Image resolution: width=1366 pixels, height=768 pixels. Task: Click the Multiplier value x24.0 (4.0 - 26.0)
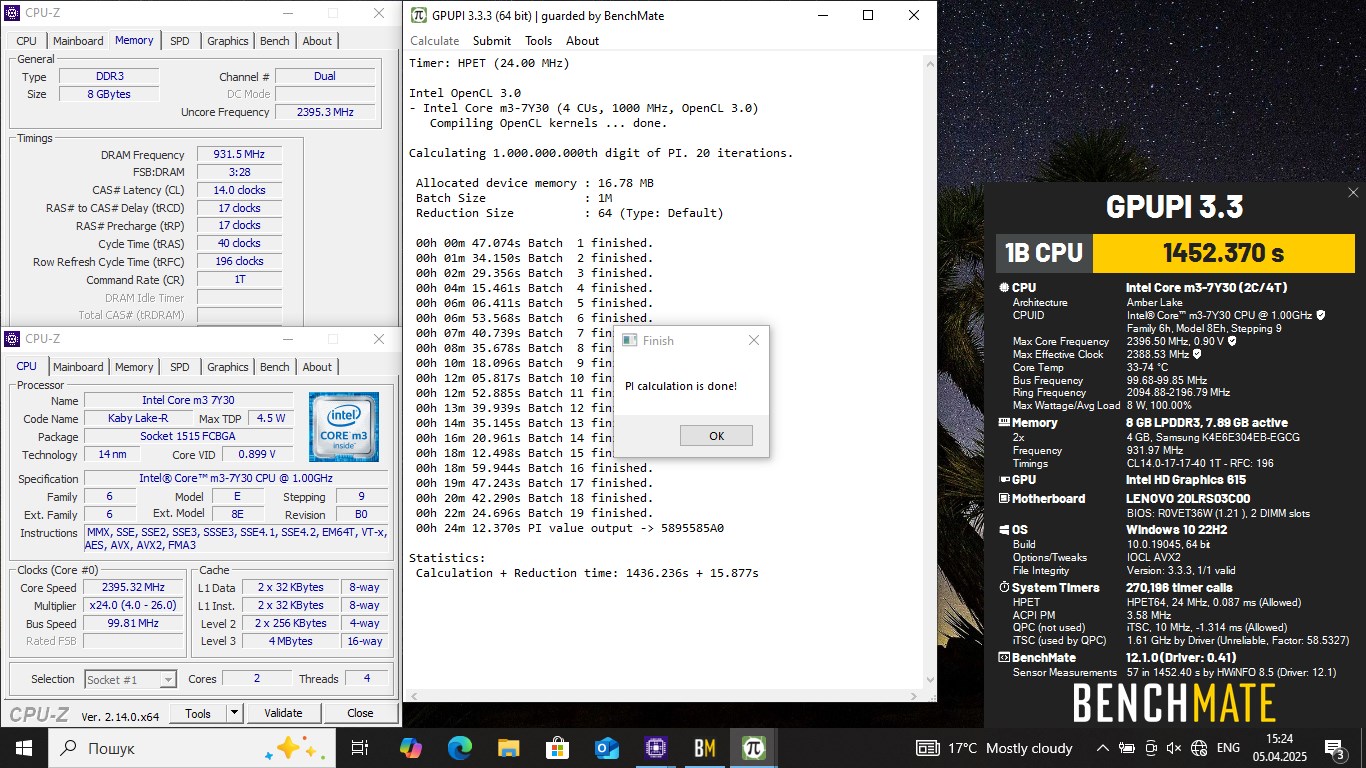pos(133,606)
